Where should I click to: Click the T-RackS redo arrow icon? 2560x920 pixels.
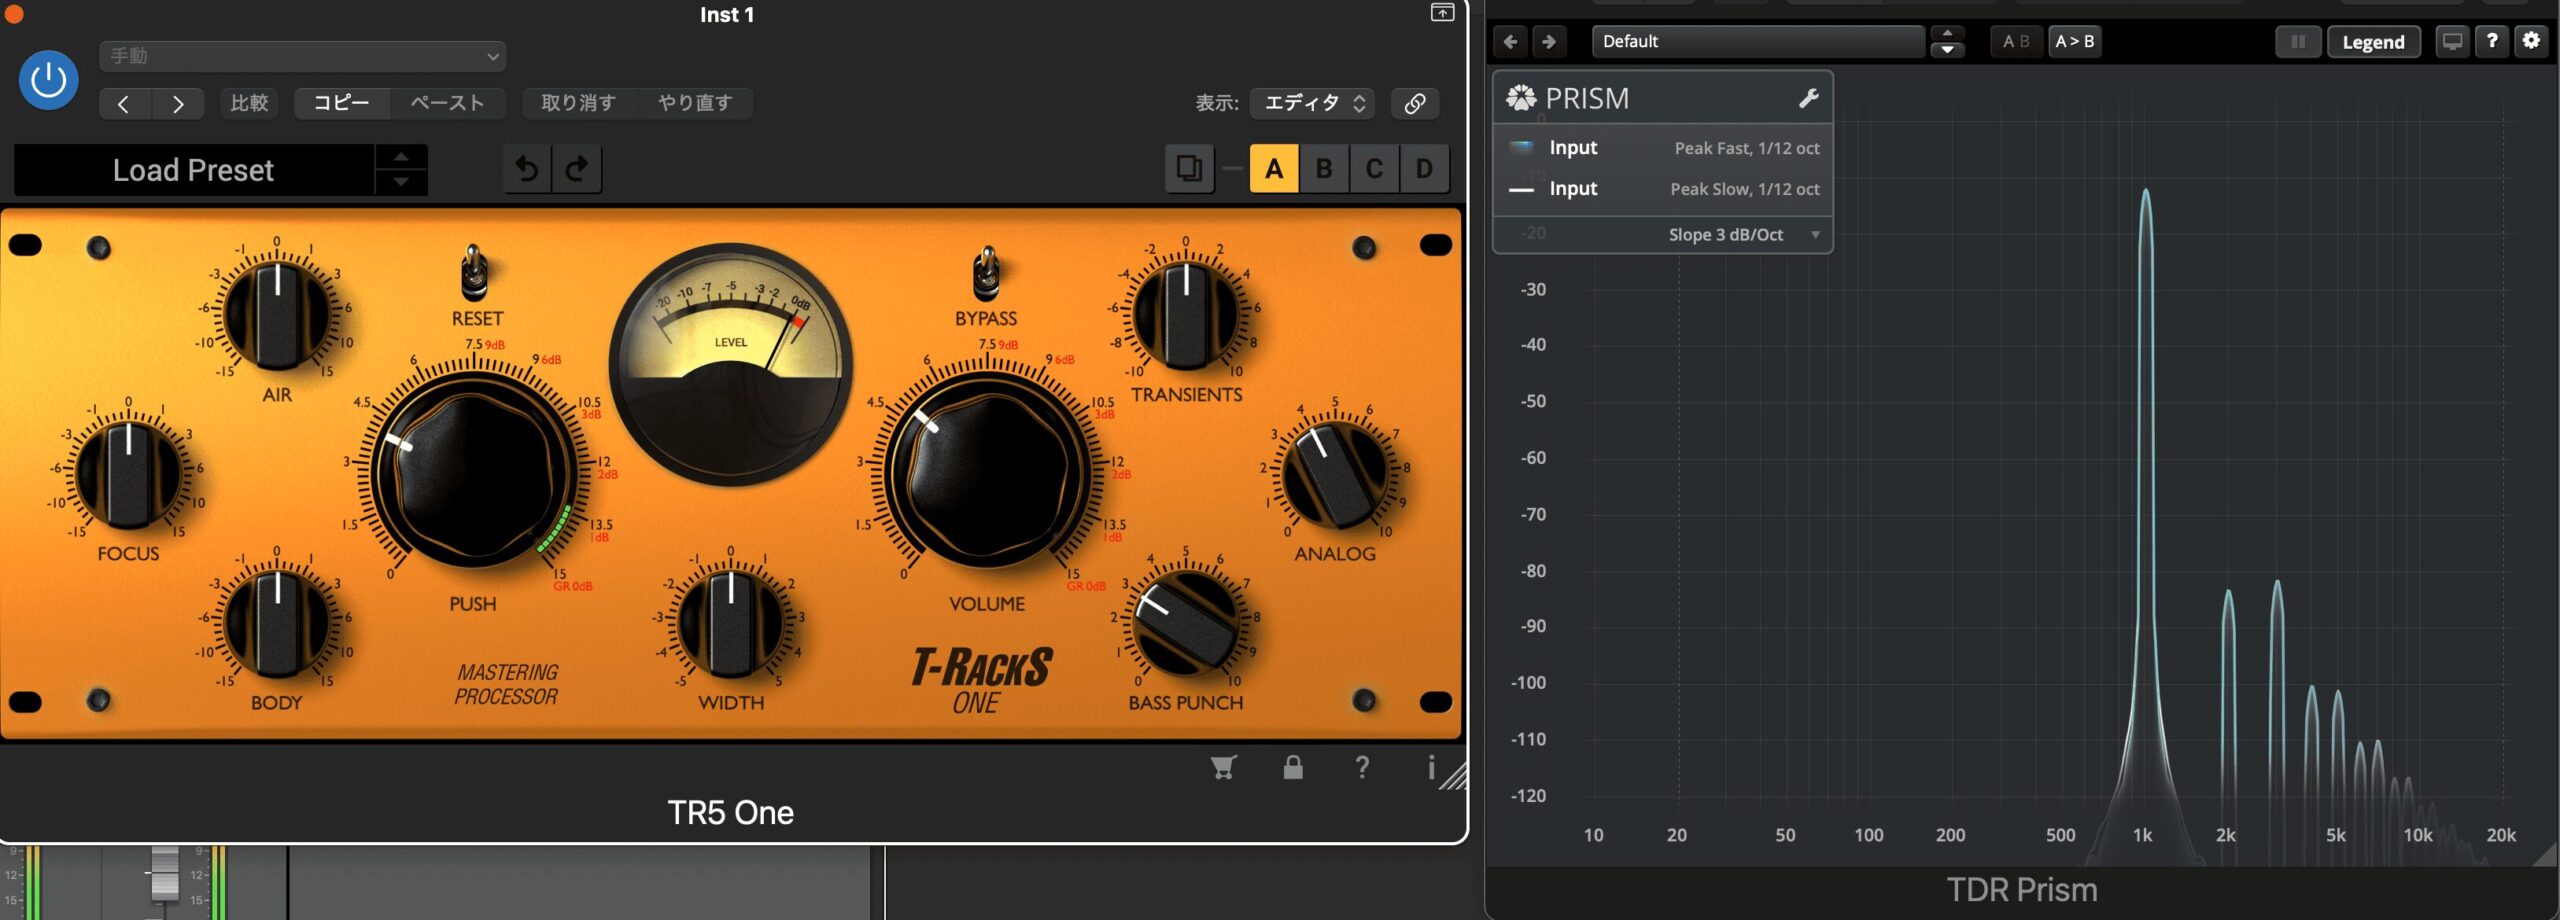pos(576,169)
